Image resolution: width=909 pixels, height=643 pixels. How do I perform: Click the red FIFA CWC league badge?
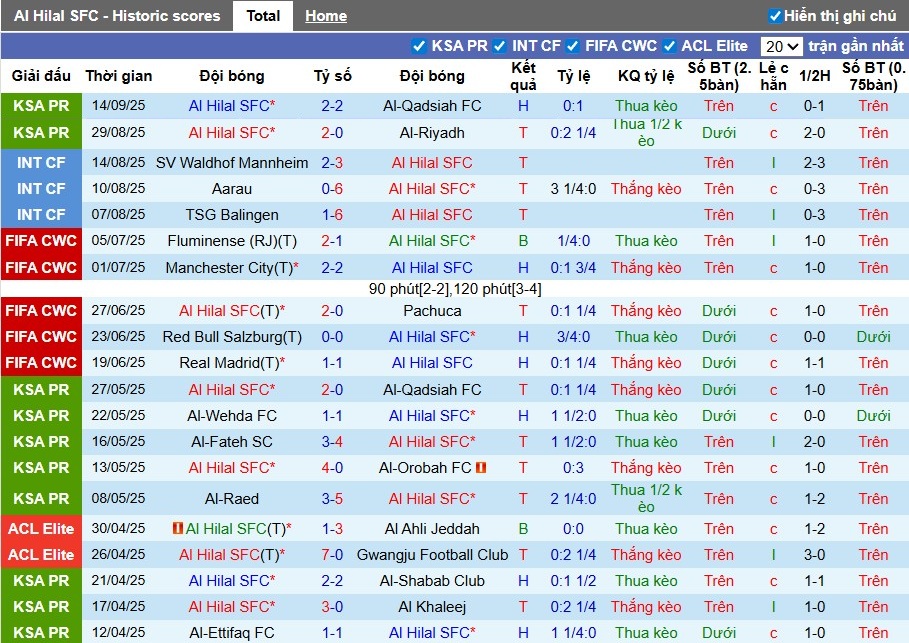click(41, 241)
